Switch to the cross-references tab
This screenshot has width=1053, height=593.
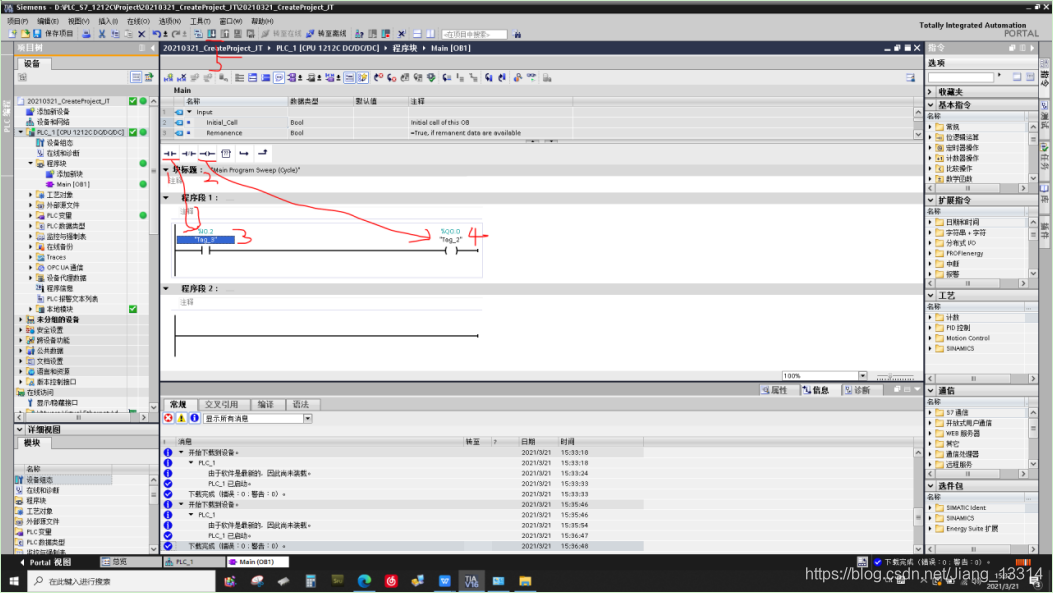(x=222, y=404)
